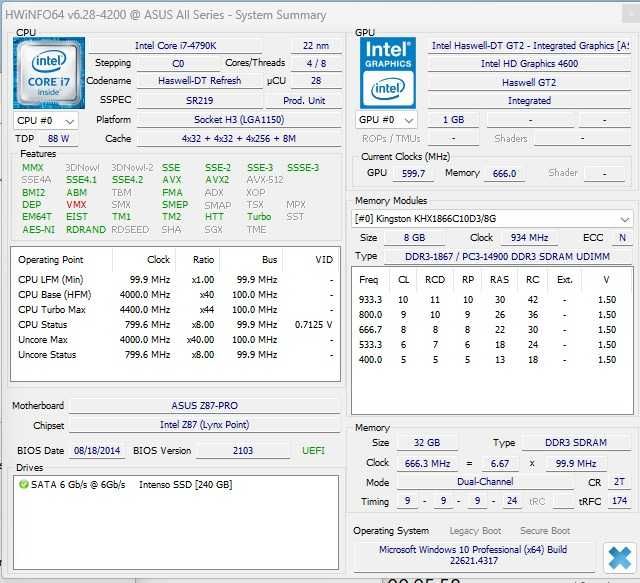
Task: Click the Prod. Unit field
Action: pyautogui.click(x=304, y=100)
